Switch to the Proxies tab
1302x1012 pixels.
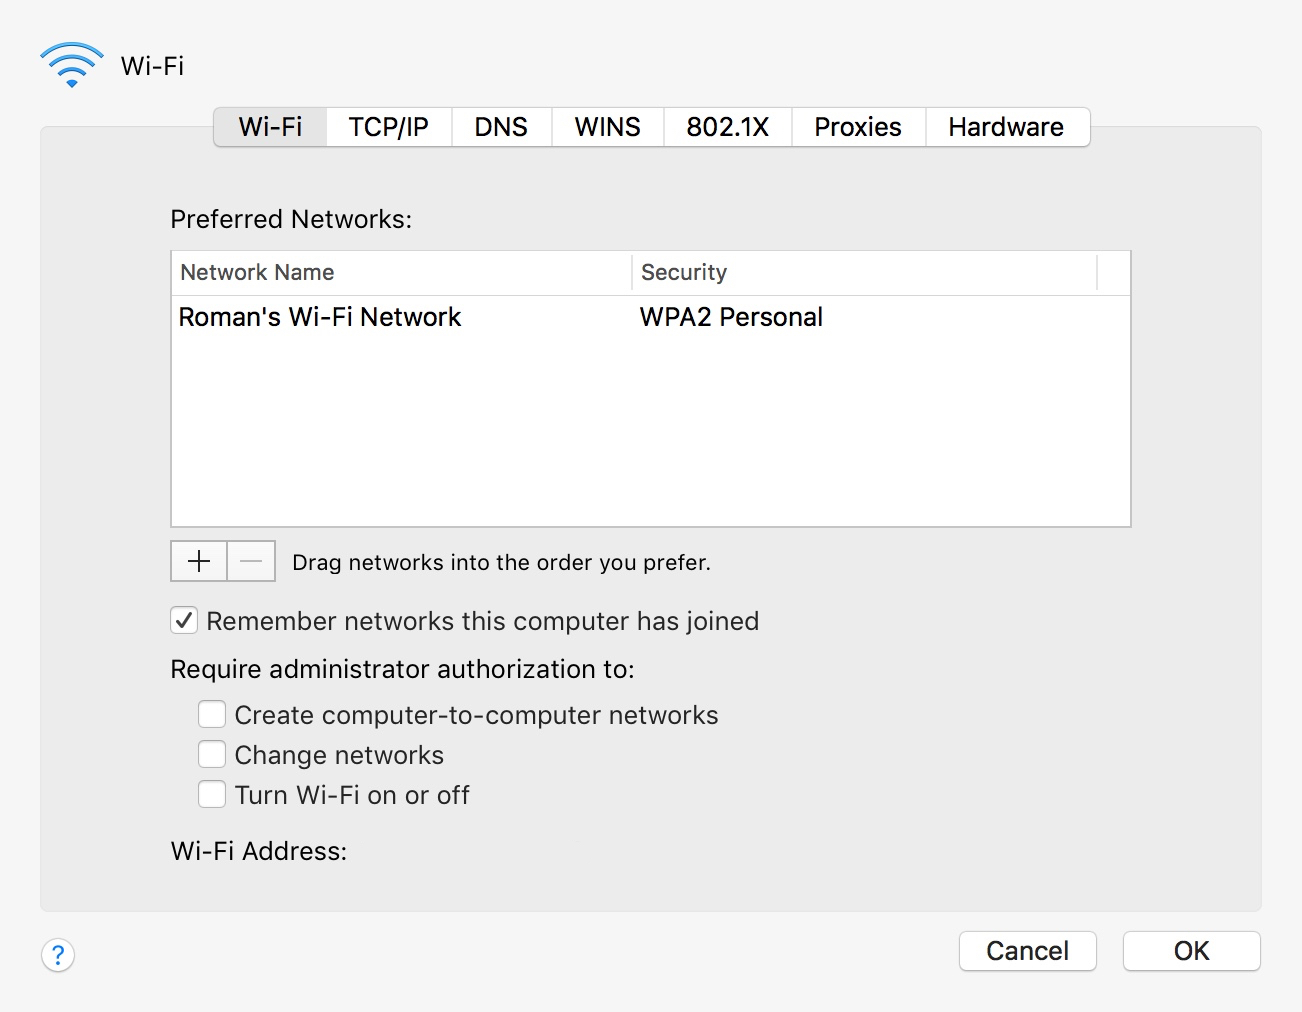coord(858,127)
